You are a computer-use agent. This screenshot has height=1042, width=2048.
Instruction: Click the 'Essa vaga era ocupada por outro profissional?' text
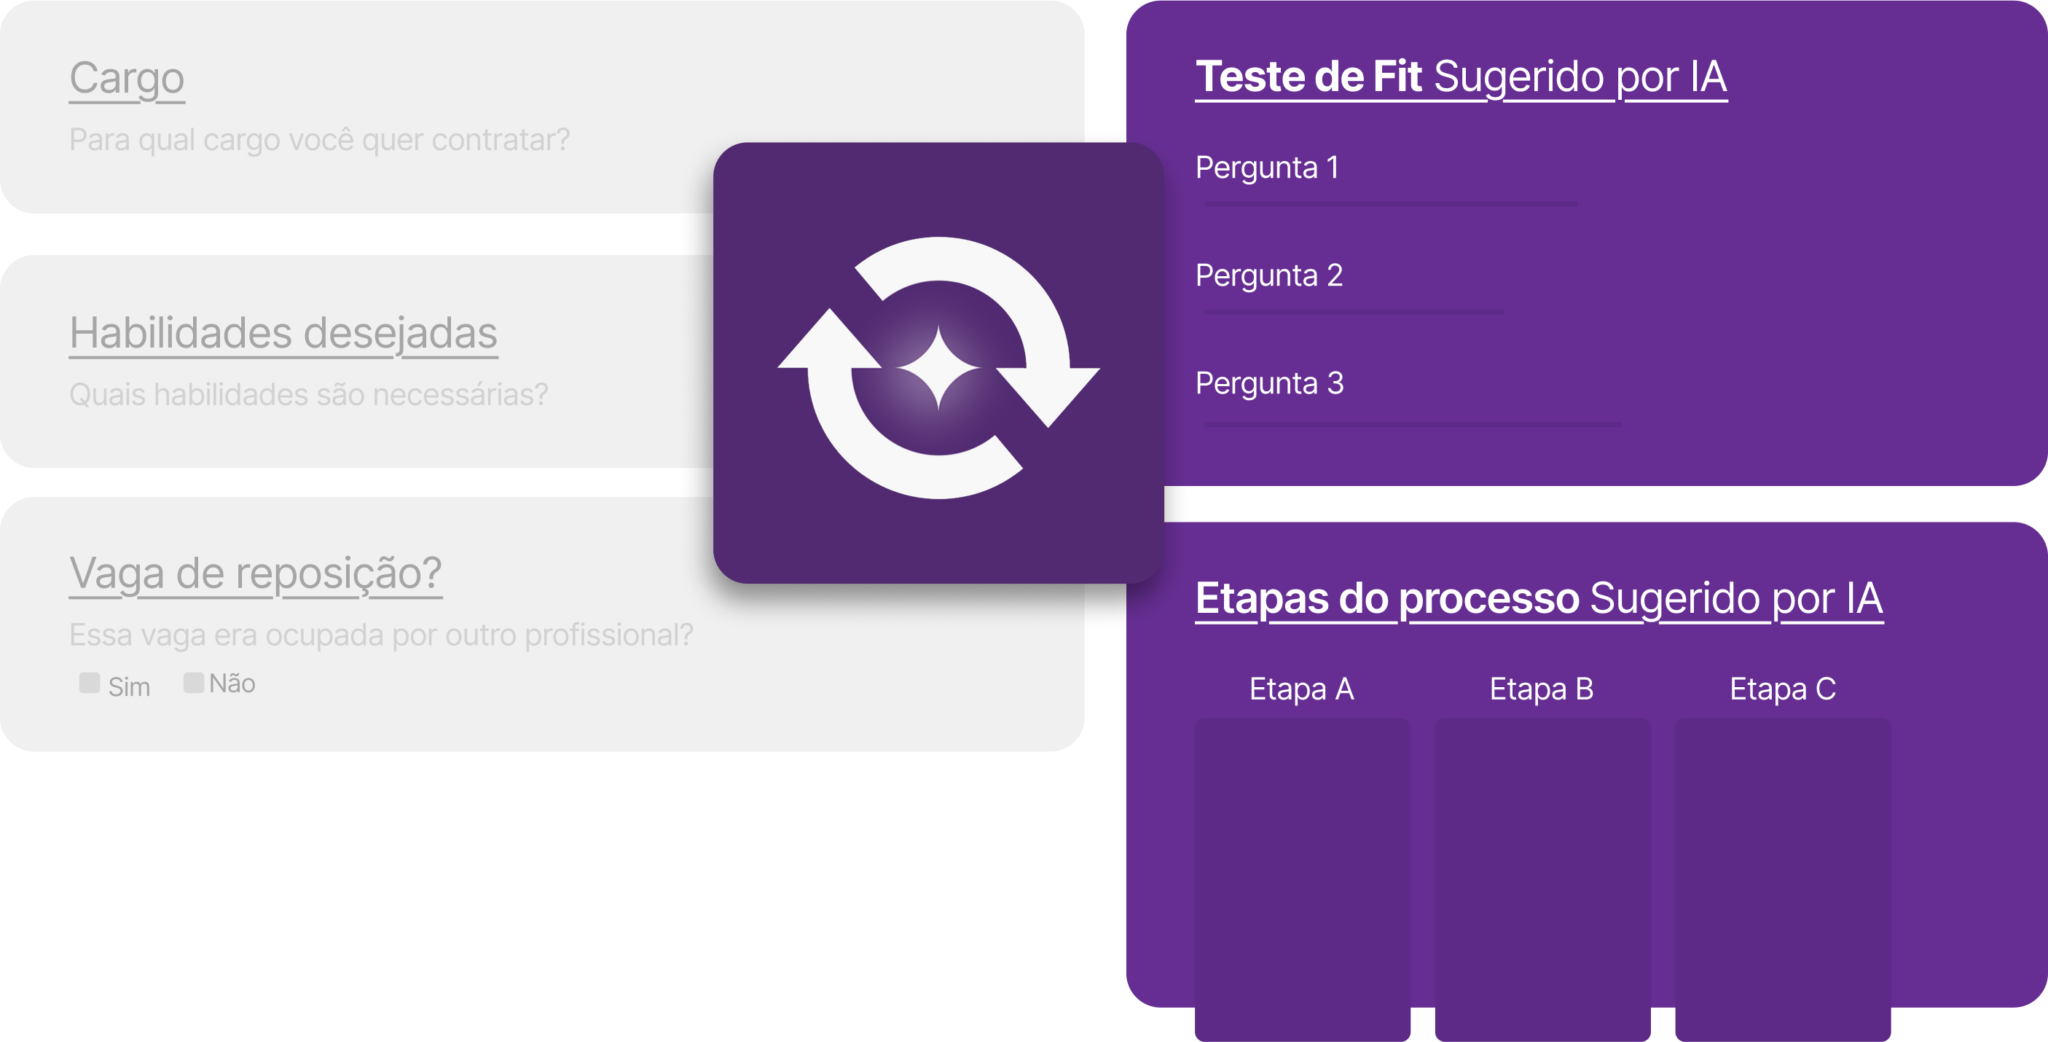pos(381,635)
